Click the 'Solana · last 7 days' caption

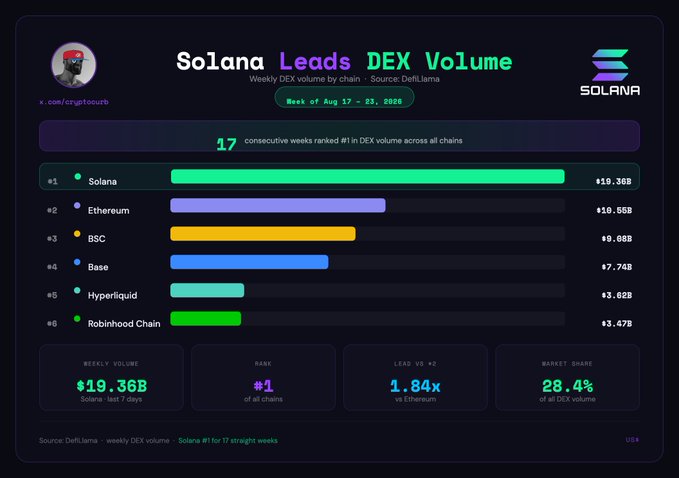click(111, 399)
